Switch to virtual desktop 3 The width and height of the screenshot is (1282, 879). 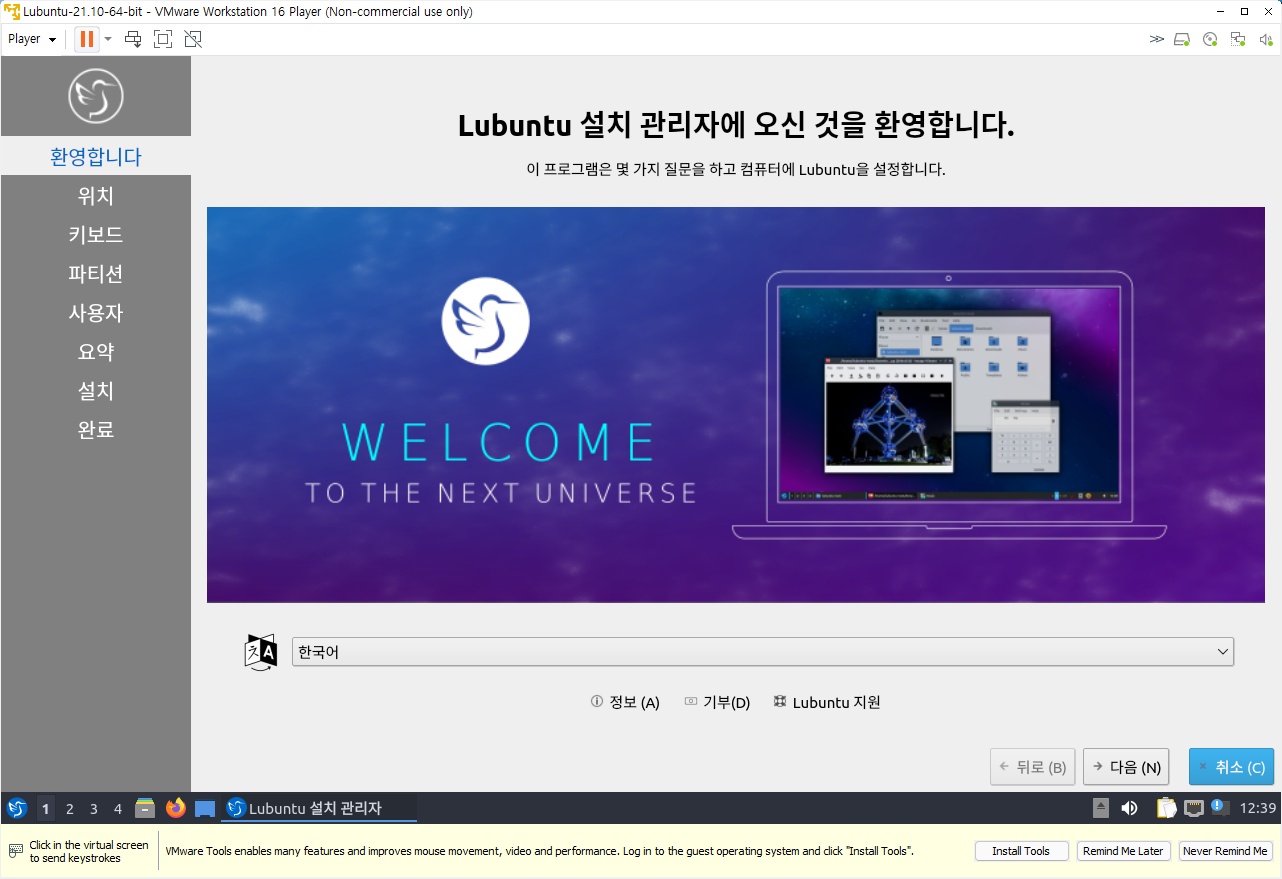click(94, 808)
